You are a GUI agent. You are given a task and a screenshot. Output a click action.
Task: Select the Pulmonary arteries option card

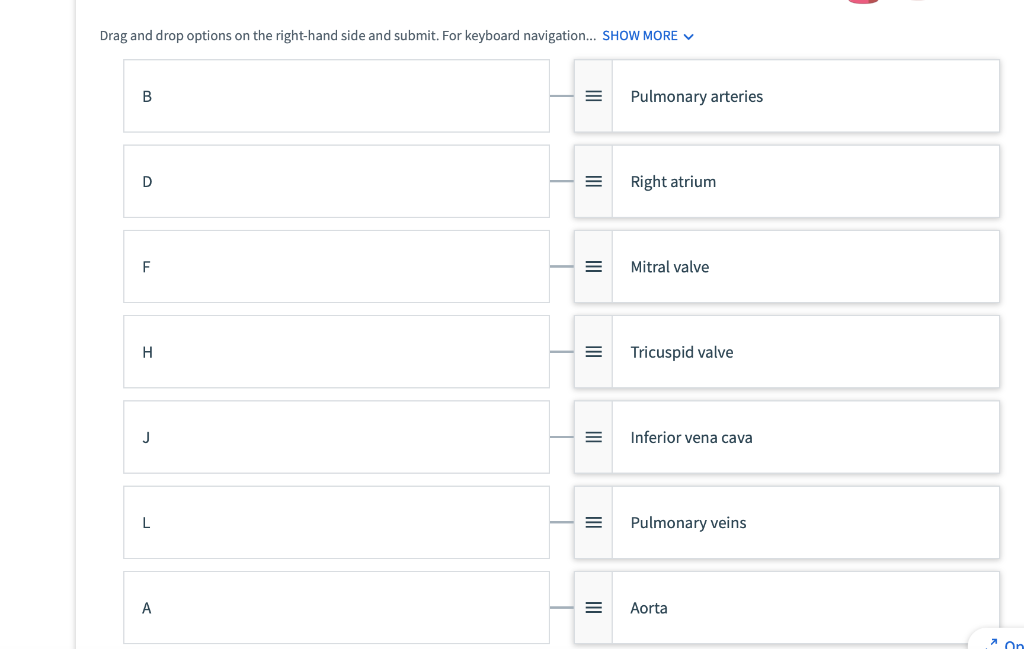[x=805, y=96]
